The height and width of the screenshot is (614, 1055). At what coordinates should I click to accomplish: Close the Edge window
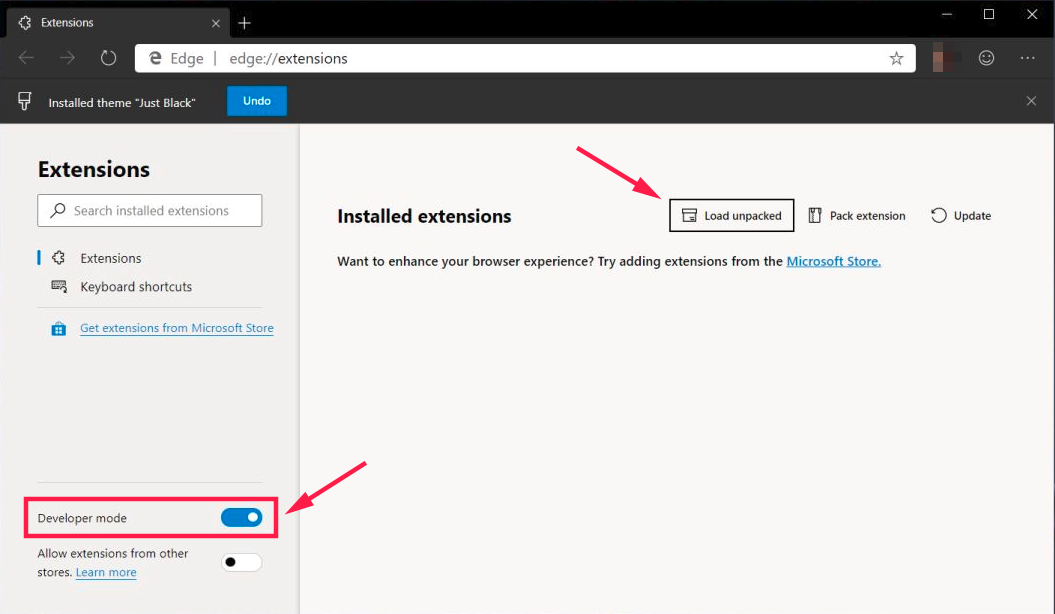pyautogui.click(x=1031, y=14)
